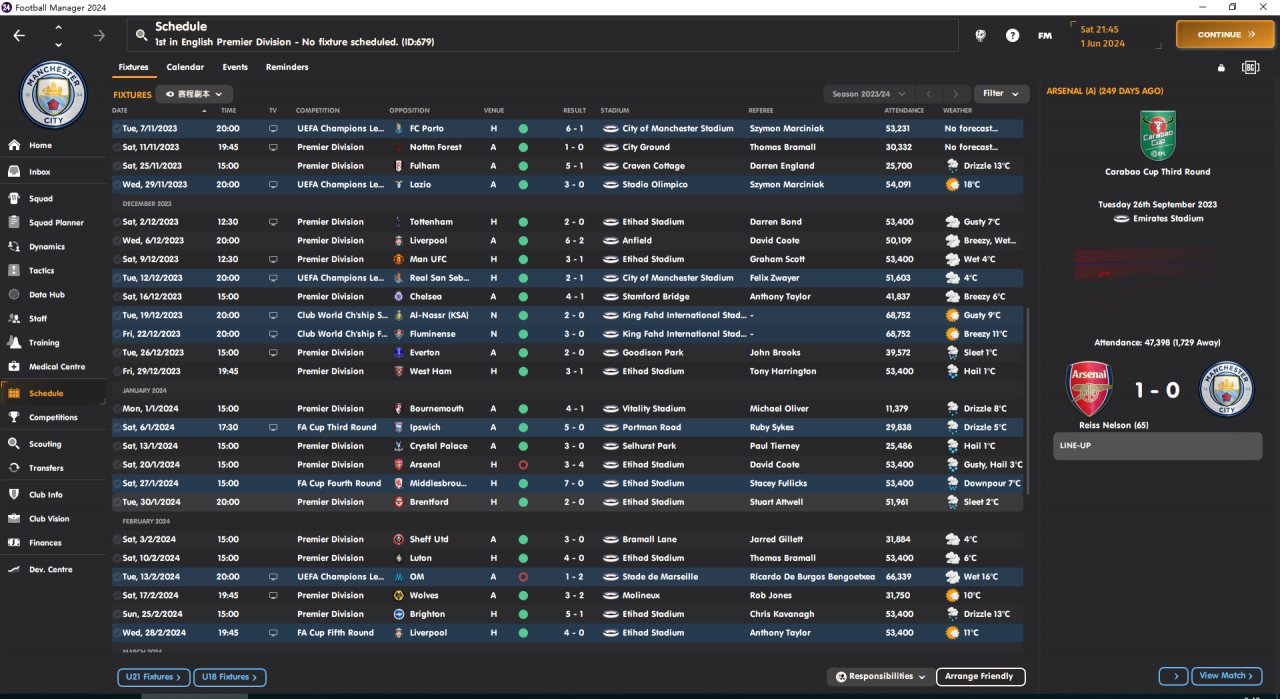Go forward with the right arrow
This screenshot has height=699, width=1280.
click(x=98, y=35)
